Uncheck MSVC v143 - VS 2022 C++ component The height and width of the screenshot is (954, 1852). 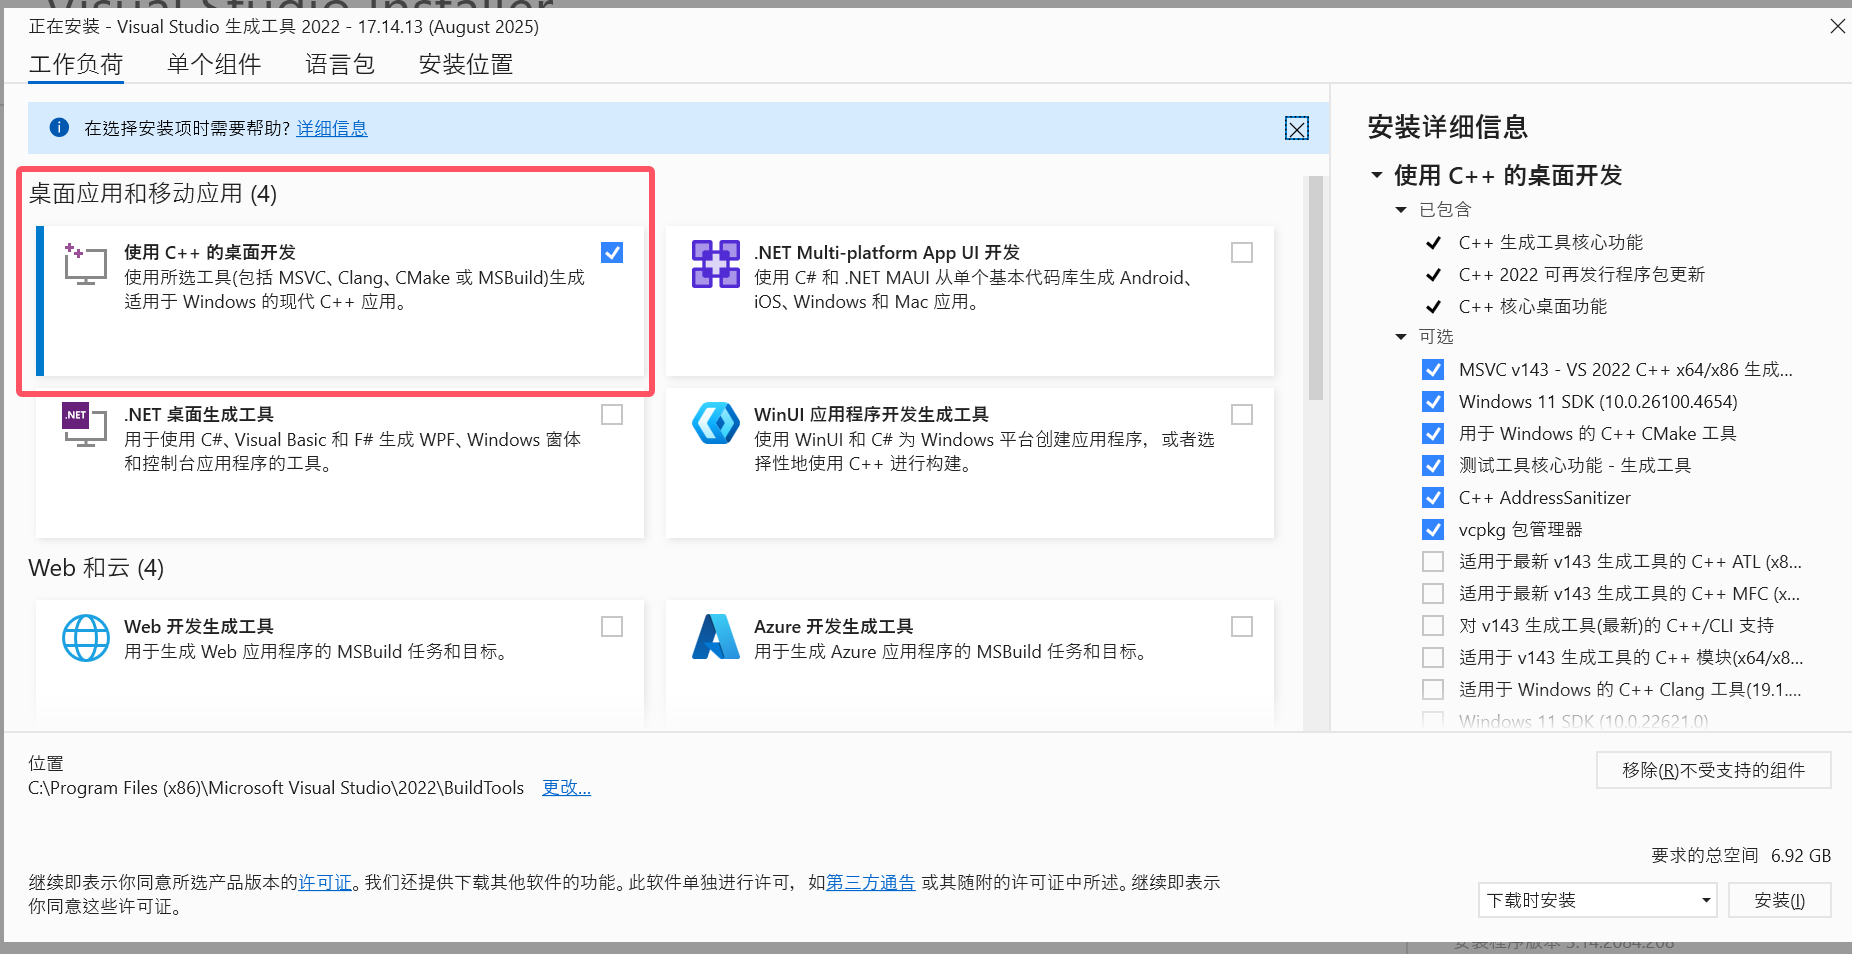[x=1433, y=370]
